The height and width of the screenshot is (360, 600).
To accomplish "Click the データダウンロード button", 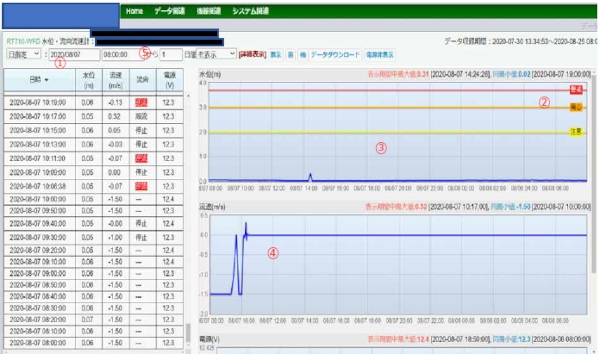I will [x=335, y=55].
